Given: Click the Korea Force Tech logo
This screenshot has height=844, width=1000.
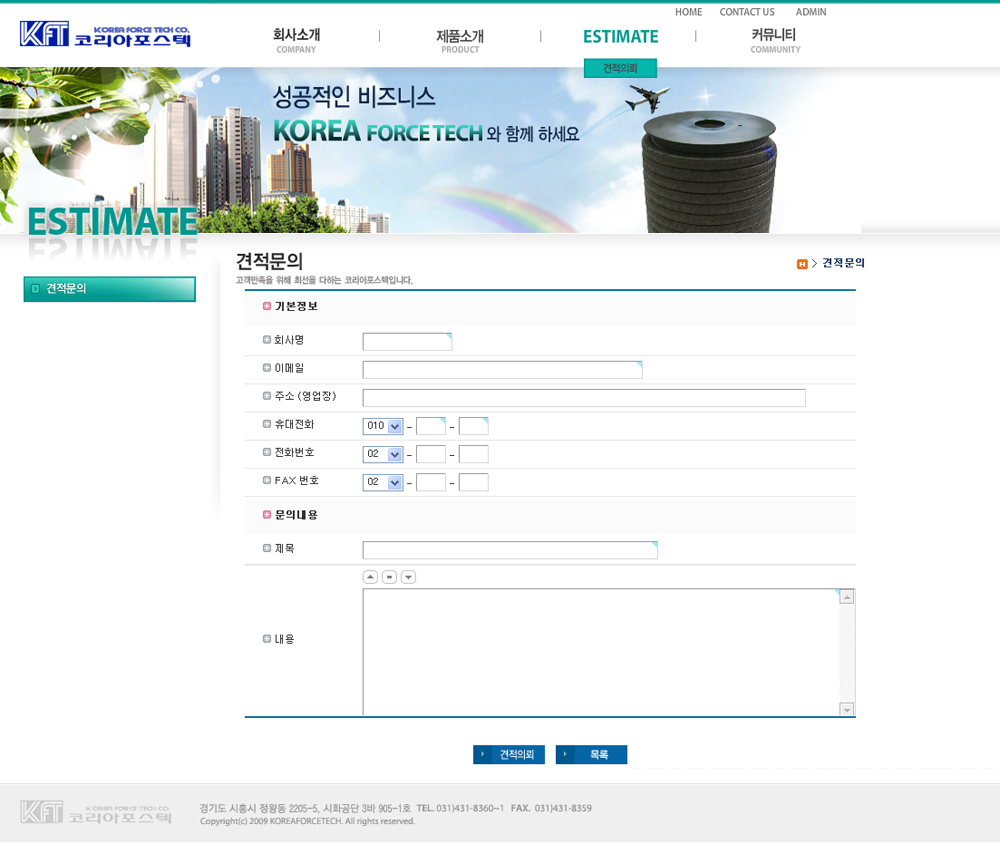Looking at the screenshot, I should coord(105,36).
